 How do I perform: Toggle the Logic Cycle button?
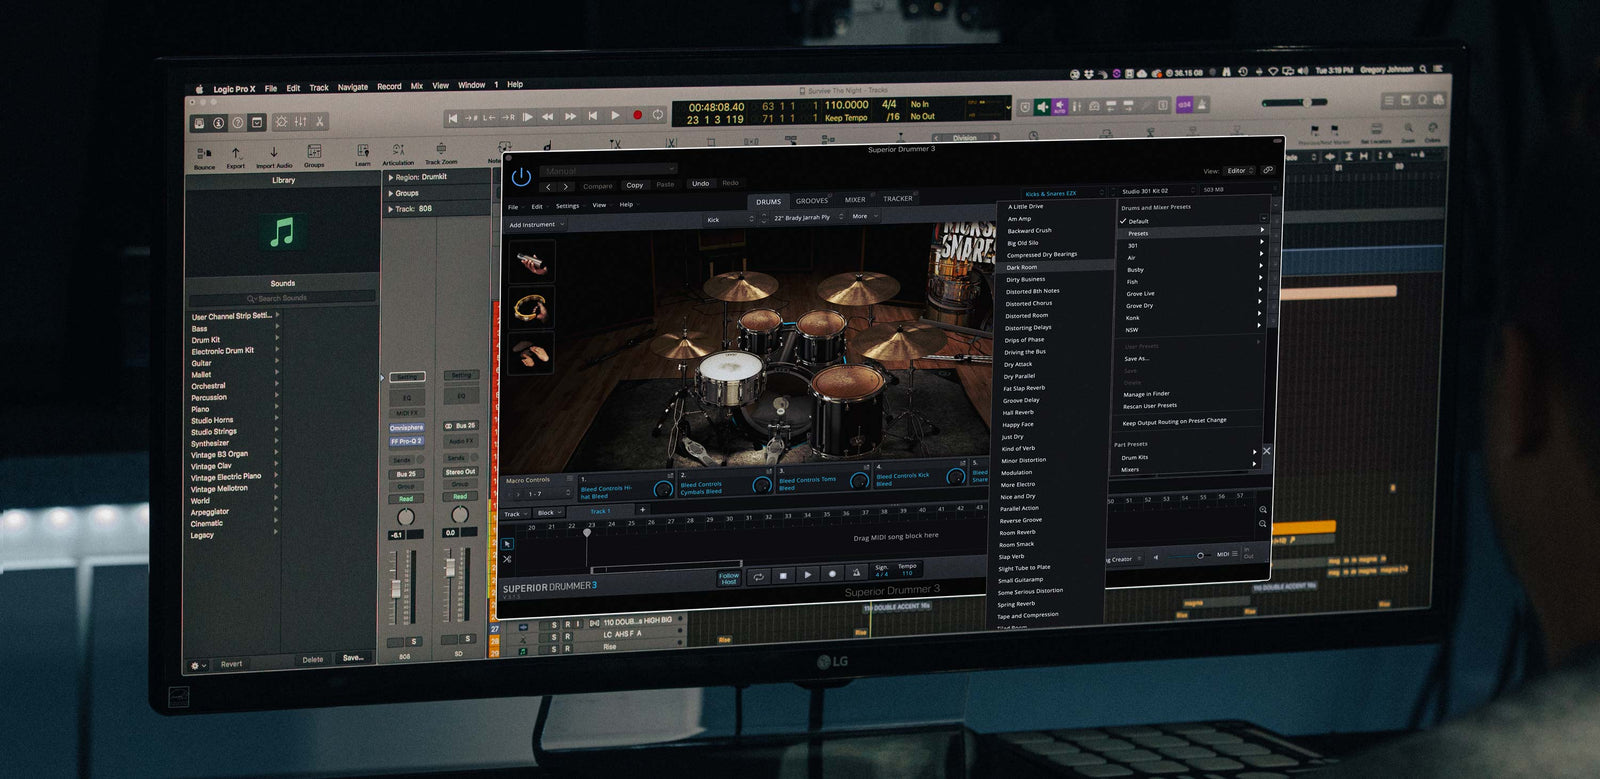tap(658, 115)
